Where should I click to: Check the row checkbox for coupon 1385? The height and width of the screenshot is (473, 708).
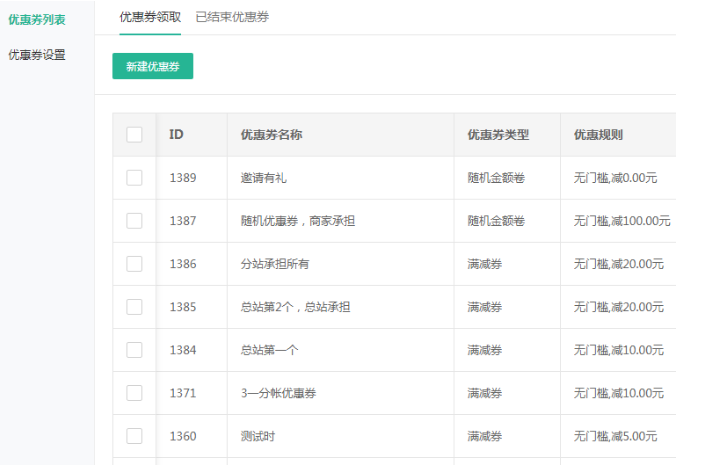(134, 307)
